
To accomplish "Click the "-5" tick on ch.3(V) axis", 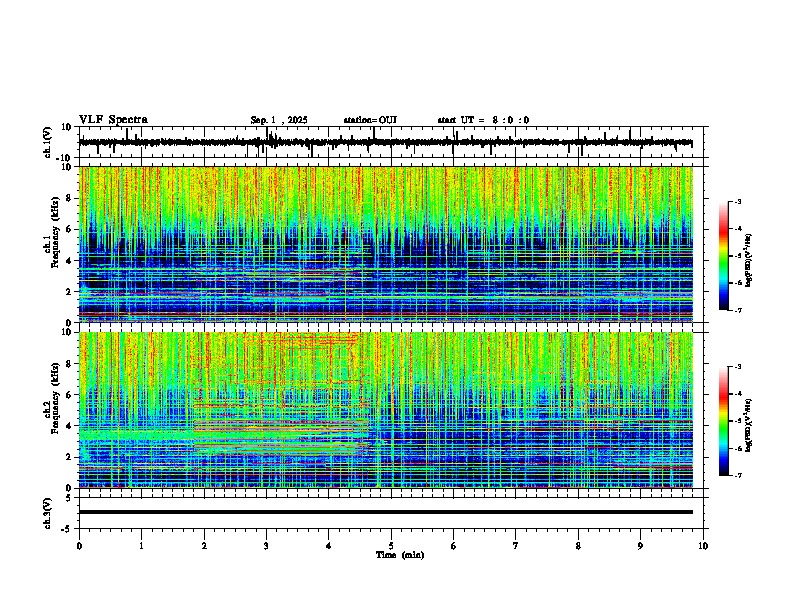I will pos(68,529).
